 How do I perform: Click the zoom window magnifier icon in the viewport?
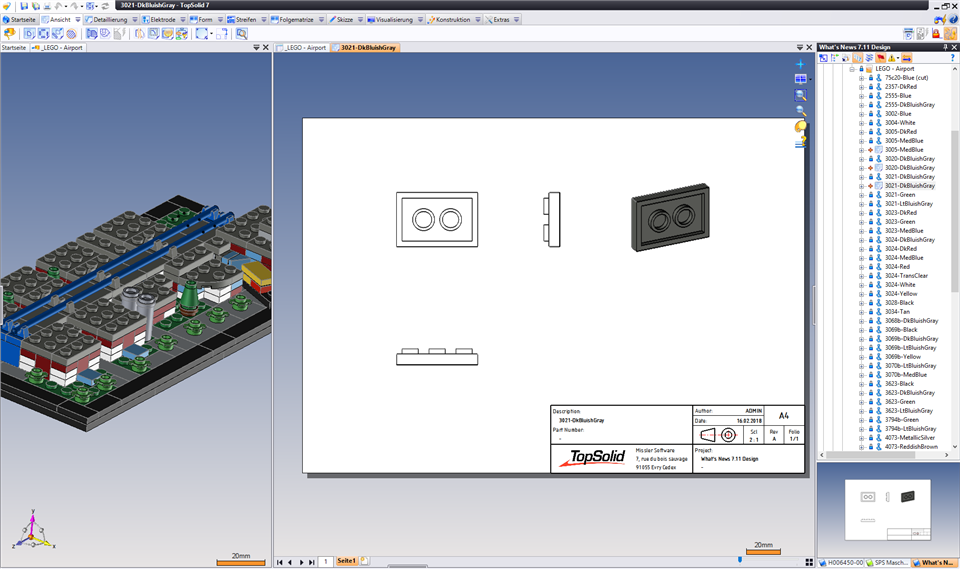(x=800, y=95)
